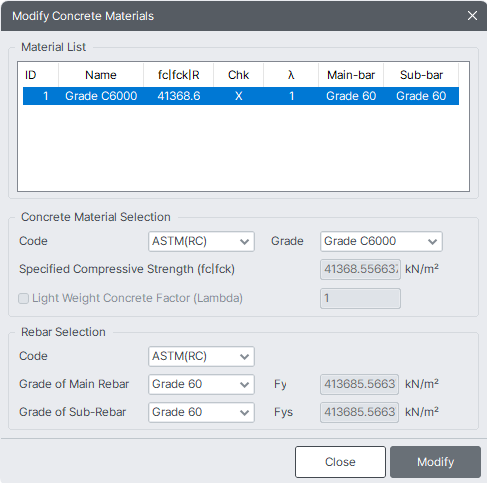Screen dimensions: 487x483
Task: Open Grade of Sub-Rebar dropdown
Action: tap(201, 412)
